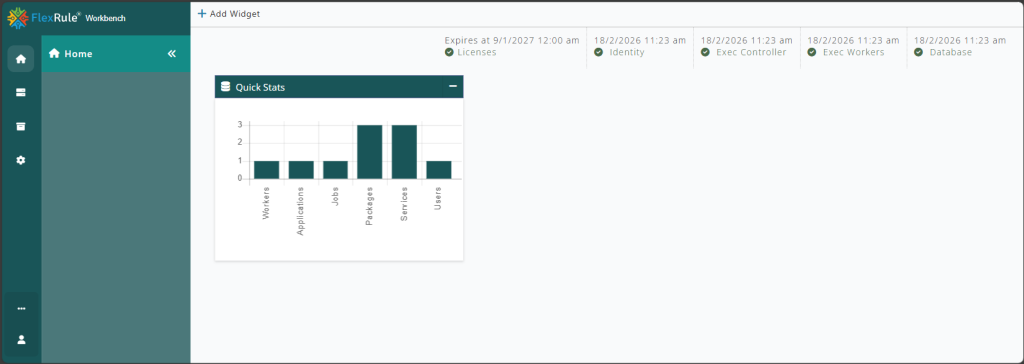This screenshot has width=1024, height=364.
Task: Click the FlexRule Workbench logo
Action: point(66,18)
